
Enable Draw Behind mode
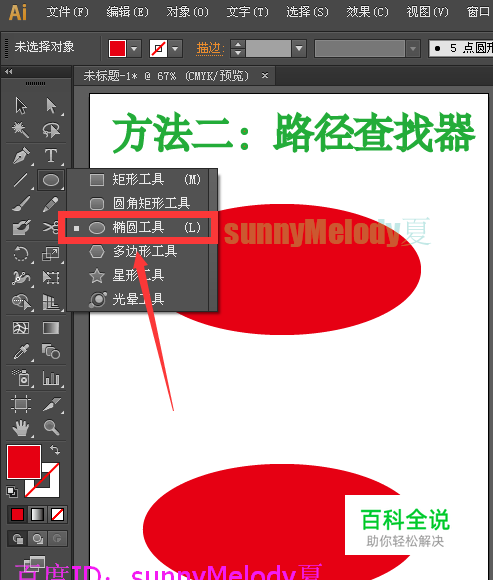(37, 539)
